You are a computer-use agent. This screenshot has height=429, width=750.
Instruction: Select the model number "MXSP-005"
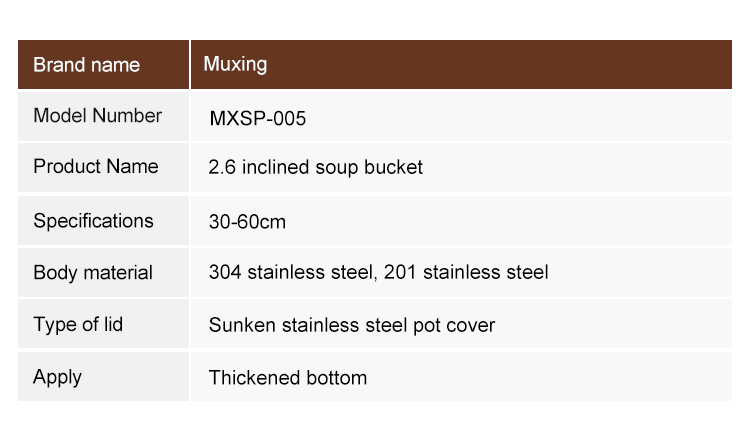257,119
